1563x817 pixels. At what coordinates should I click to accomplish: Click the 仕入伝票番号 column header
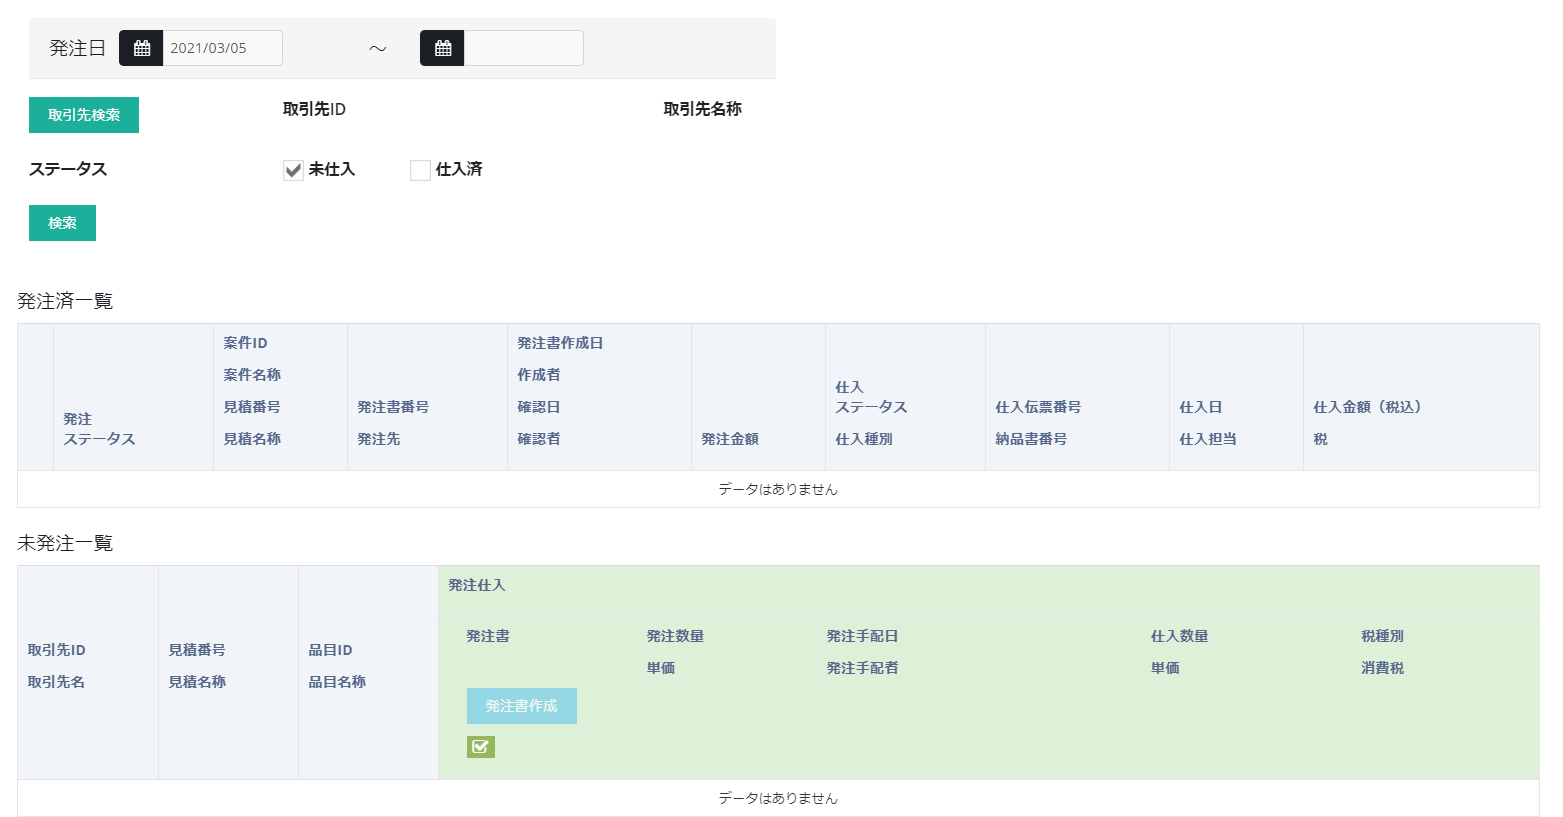[x=1038, y=407]
